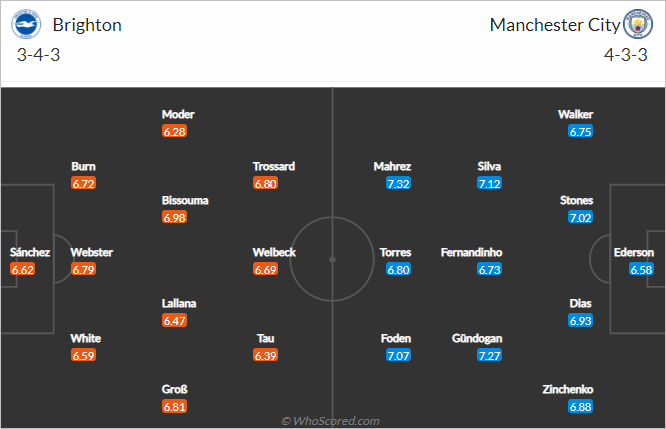Click the player name Walker

click(x=576, y=114)
